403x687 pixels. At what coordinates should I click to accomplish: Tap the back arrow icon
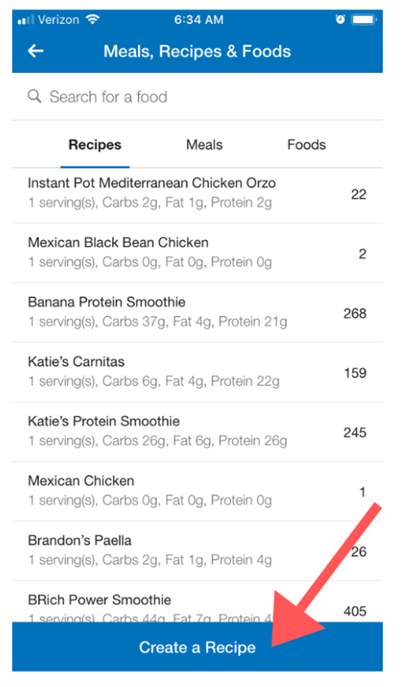click(x=35, y=51)
